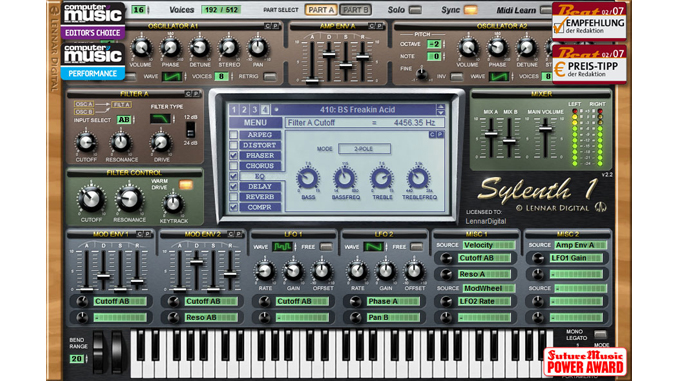The width and height of the screenshot is (678, 381).
Task: Paste Oscillator A1 settings with P button
Action: point(275,26)
